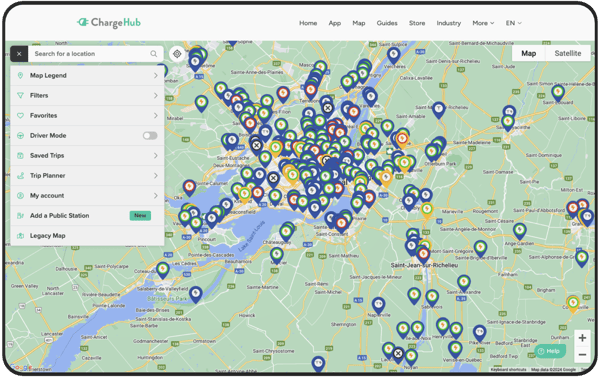
Task: Click the New badge
Action: click(140, 216)
